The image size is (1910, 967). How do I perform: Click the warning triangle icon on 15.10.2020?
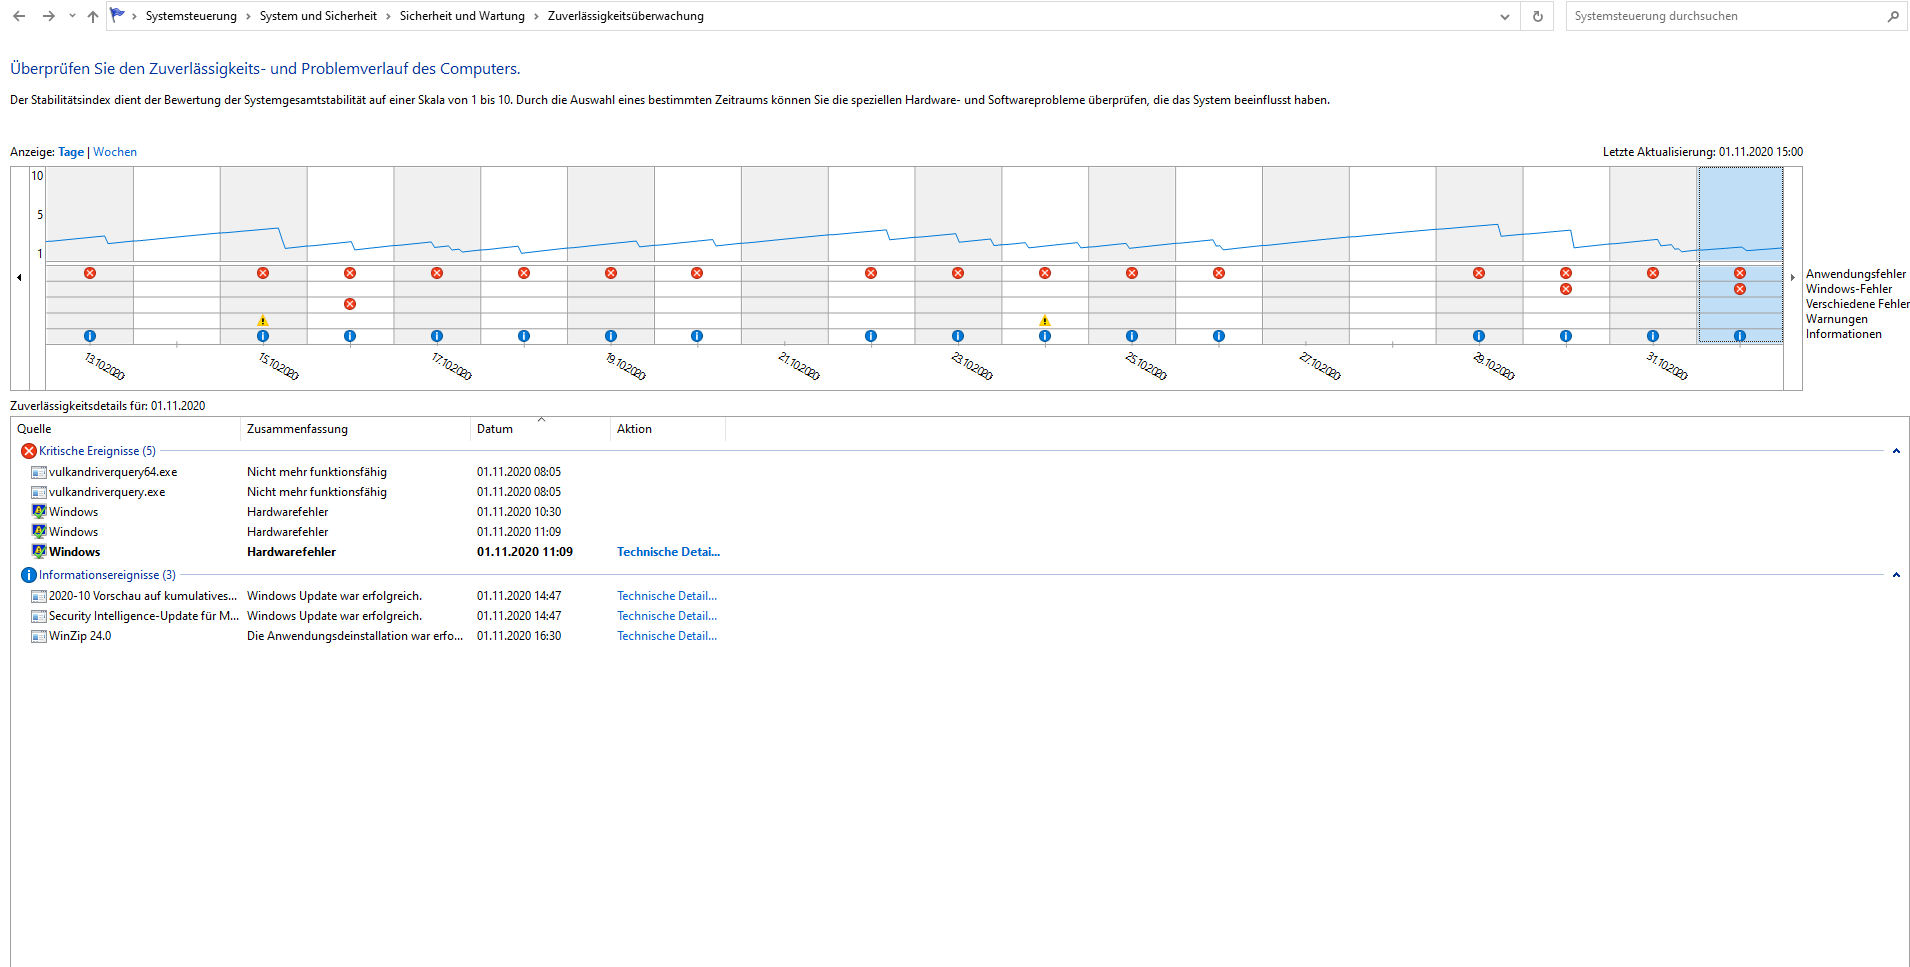[263, 320]
